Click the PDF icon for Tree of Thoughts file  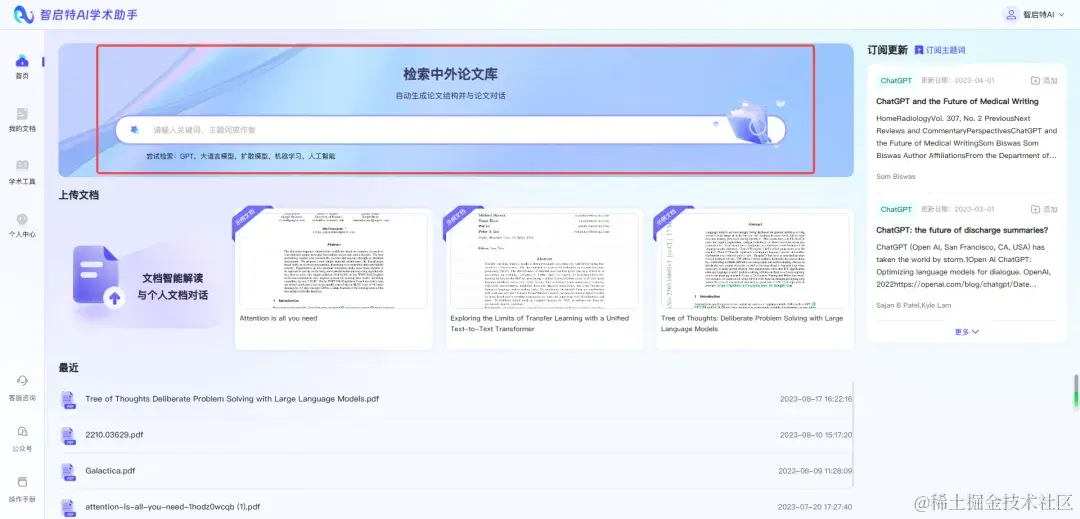click(68, 399)
